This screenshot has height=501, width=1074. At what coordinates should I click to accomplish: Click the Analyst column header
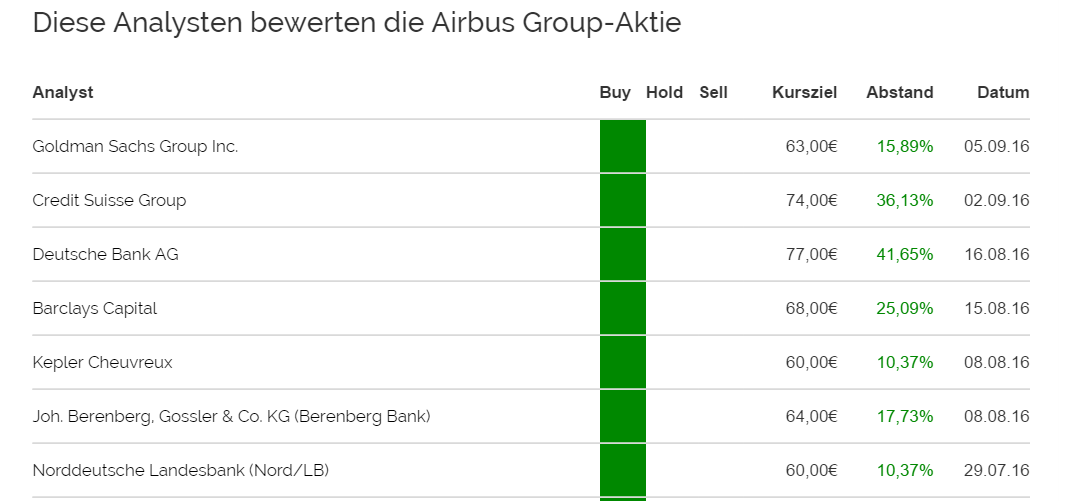click(x=63, y=93)
